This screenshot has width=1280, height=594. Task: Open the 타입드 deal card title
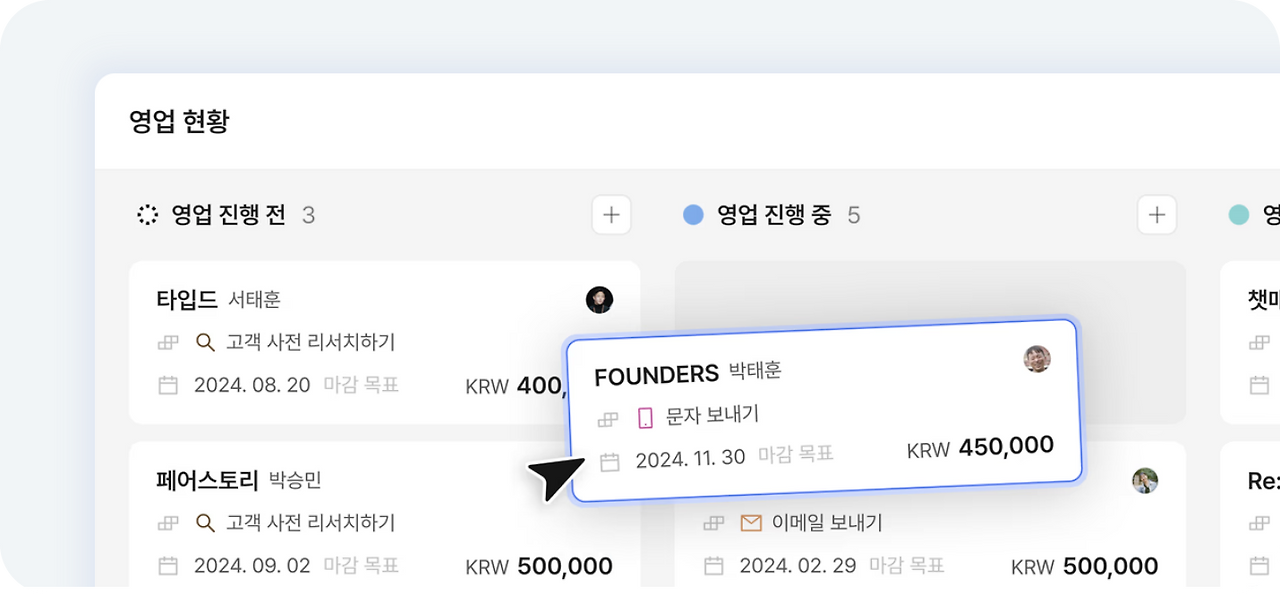(187, 299)
